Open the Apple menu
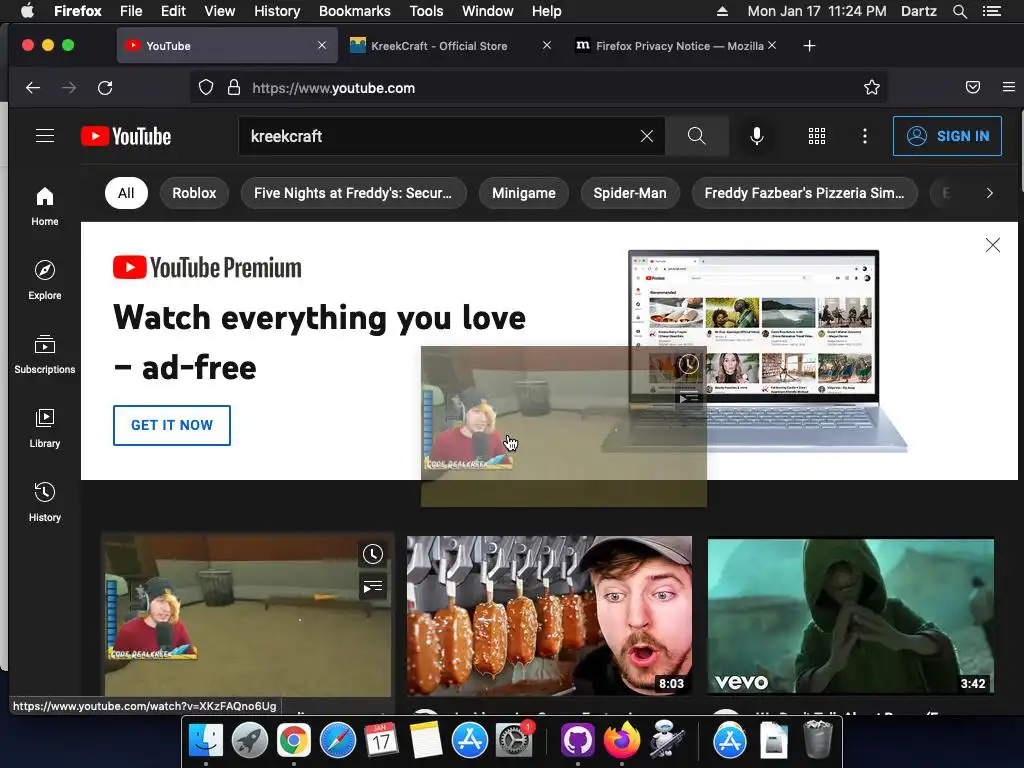This screenshot has height=768, width=1024. click(x=27, y=11)
